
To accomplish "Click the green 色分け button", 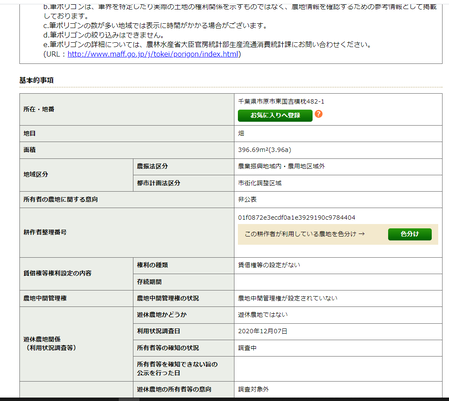I will 410,234.
